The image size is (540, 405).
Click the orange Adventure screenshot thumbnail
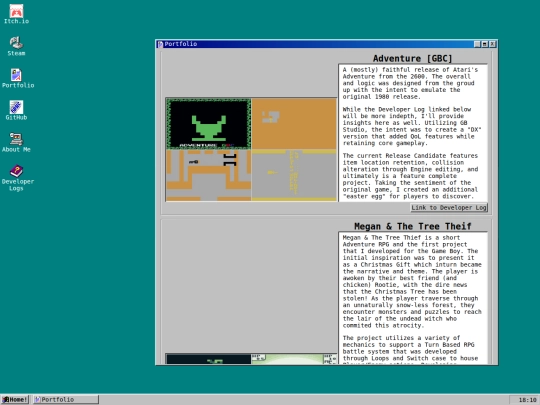tap(294, 124)
